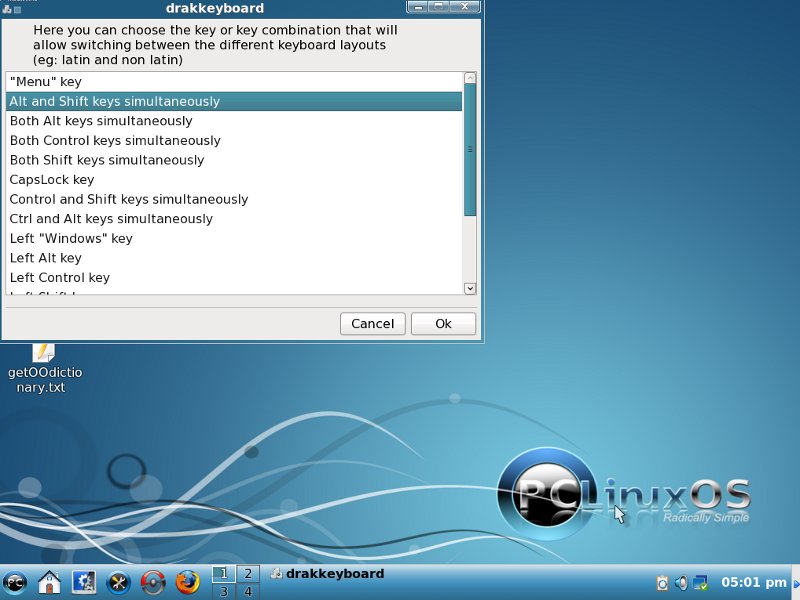
Task: Select "Ctrl and Alt keys simultaneously"
Action: [111, 219]
